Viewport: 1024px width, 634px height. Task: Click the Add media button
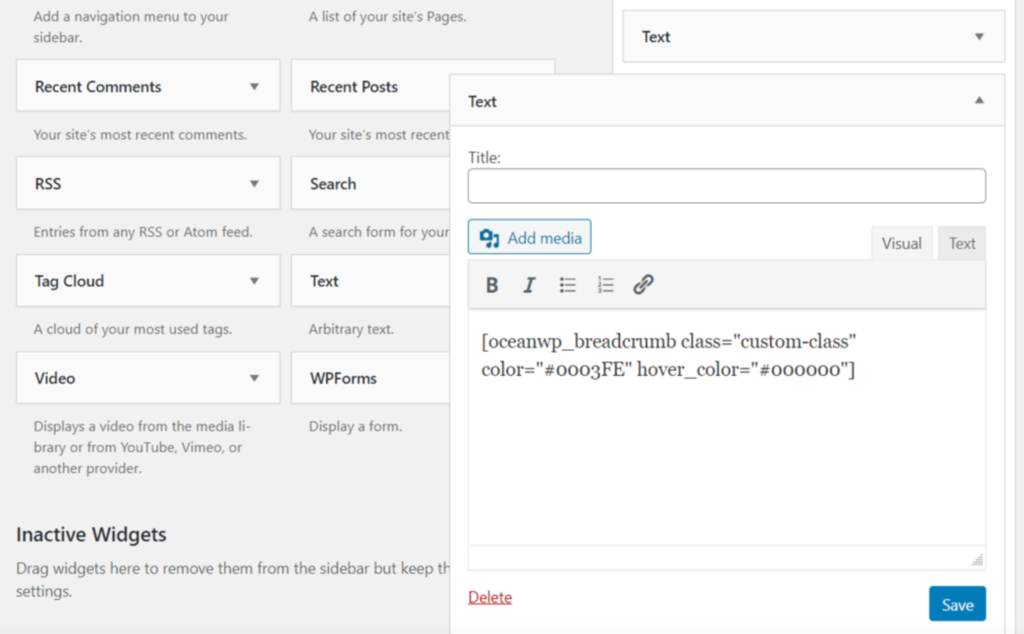(530, 238)
